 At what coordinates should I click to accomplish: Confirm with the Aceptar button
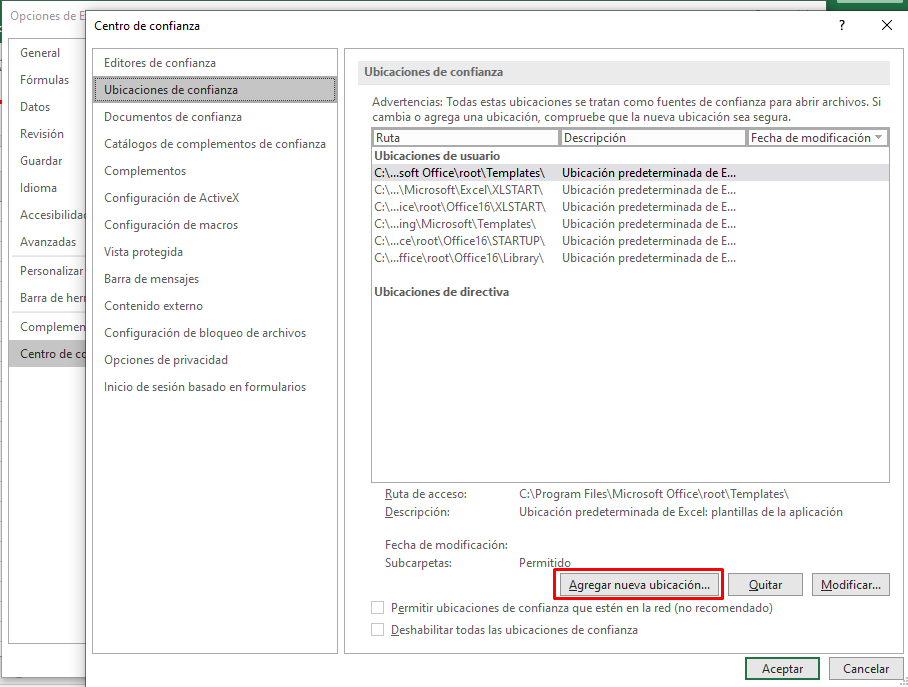(x=782, y=669)
